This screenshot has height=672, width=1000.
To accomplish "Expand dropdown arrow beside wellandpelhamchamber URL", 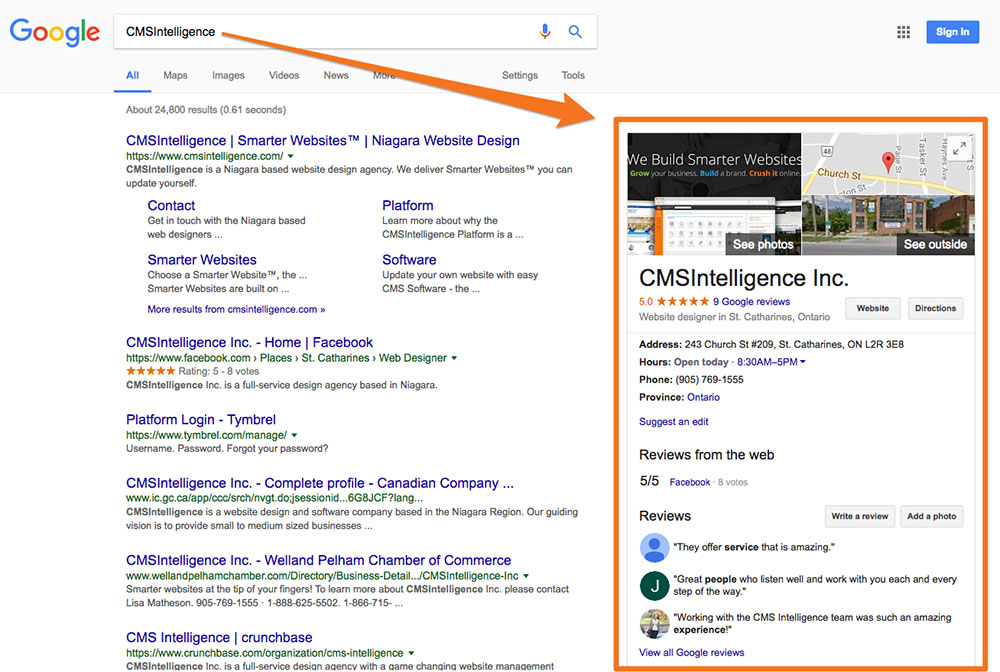I will pyautogui.click(x=526, y=576).
